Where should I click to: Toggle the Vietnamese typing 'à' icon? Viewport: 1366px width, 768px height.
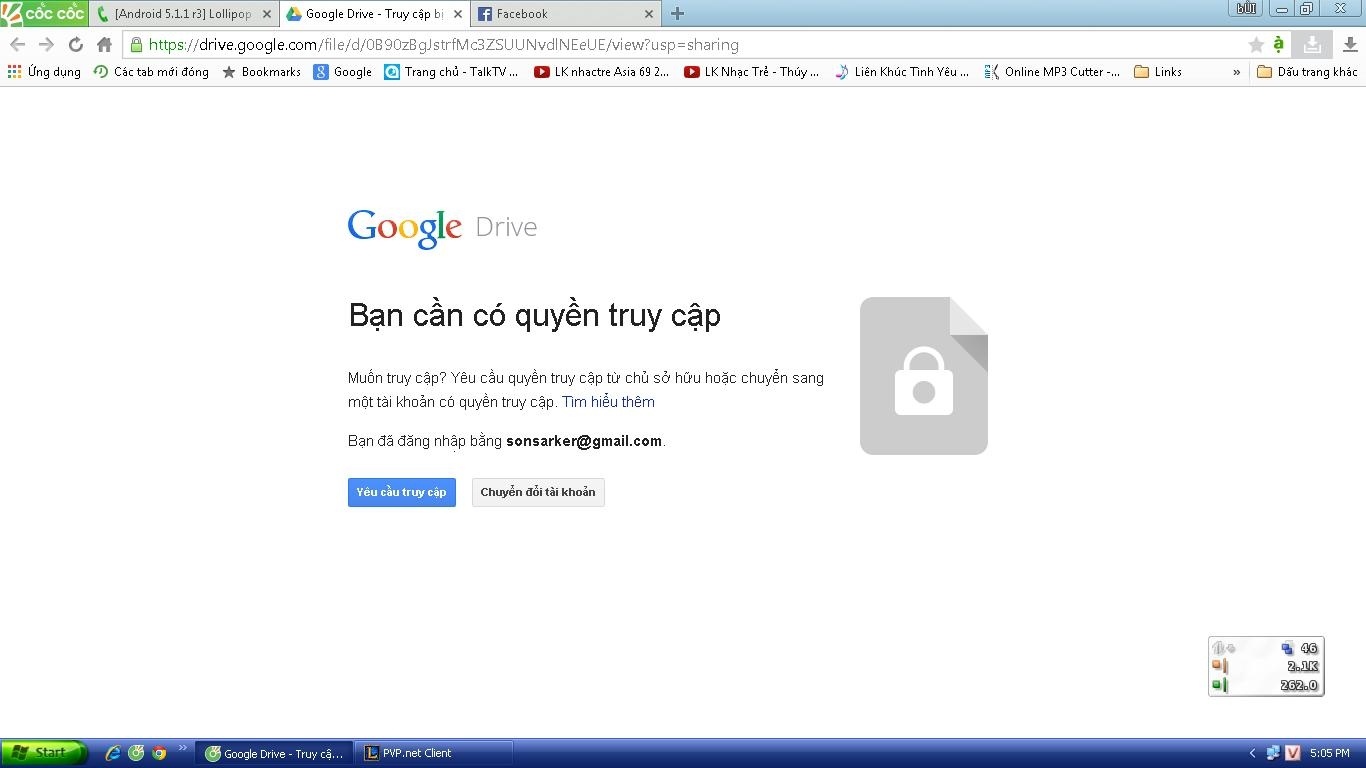coord(1278,45)
